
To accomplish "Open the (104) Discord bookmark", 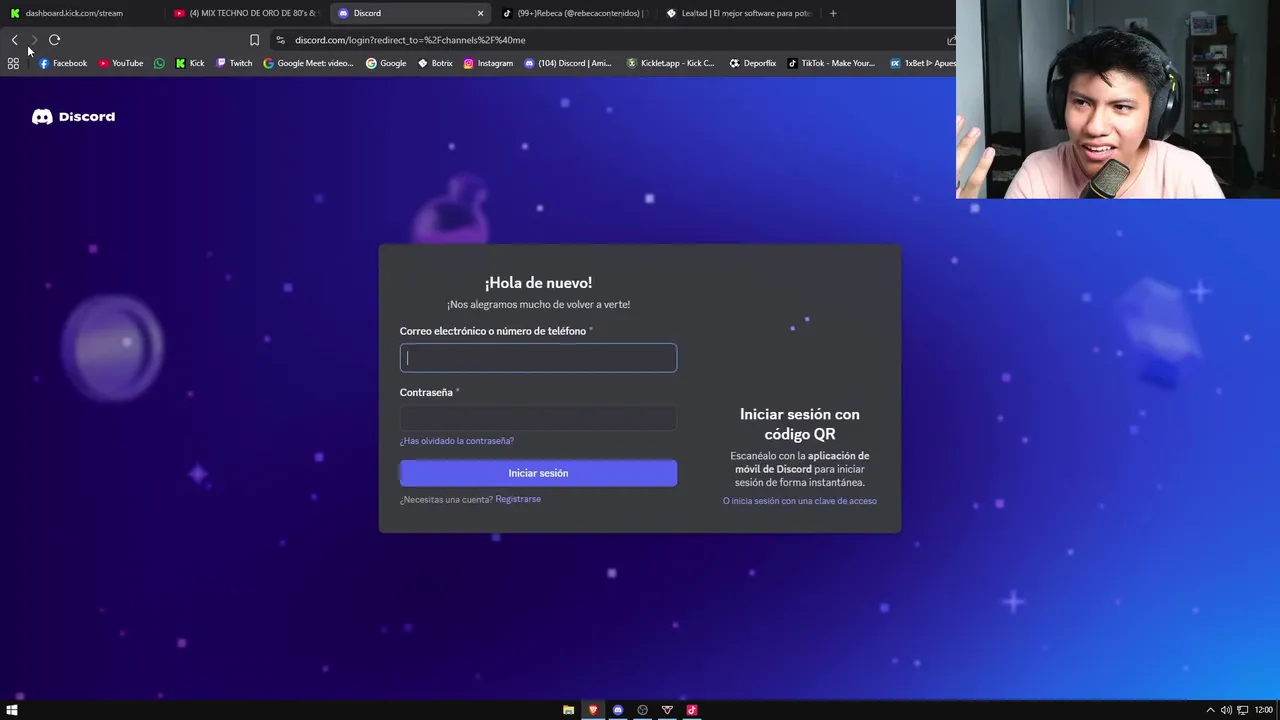I will tap(568, 63).
